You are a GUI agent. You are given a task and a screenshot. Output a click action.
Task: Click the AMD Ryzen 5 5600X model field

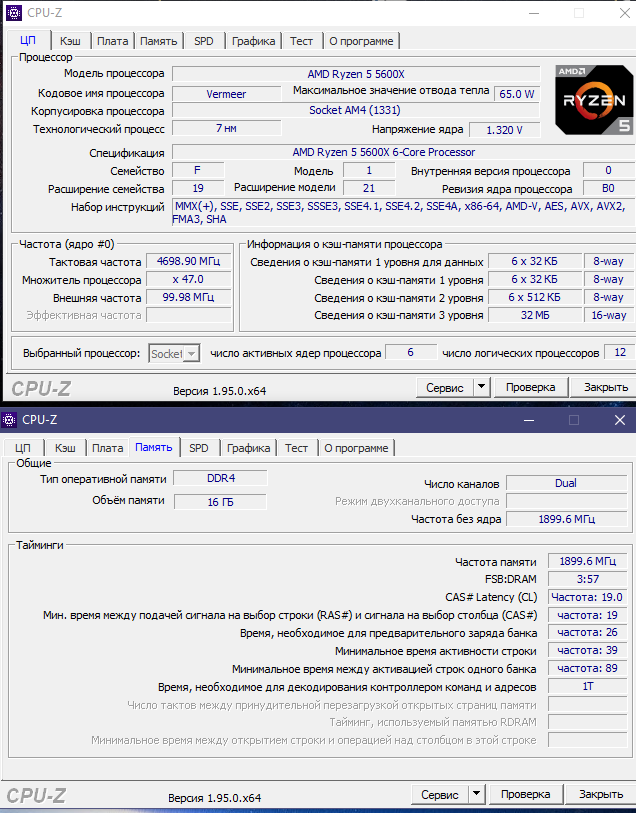point(356,74)
